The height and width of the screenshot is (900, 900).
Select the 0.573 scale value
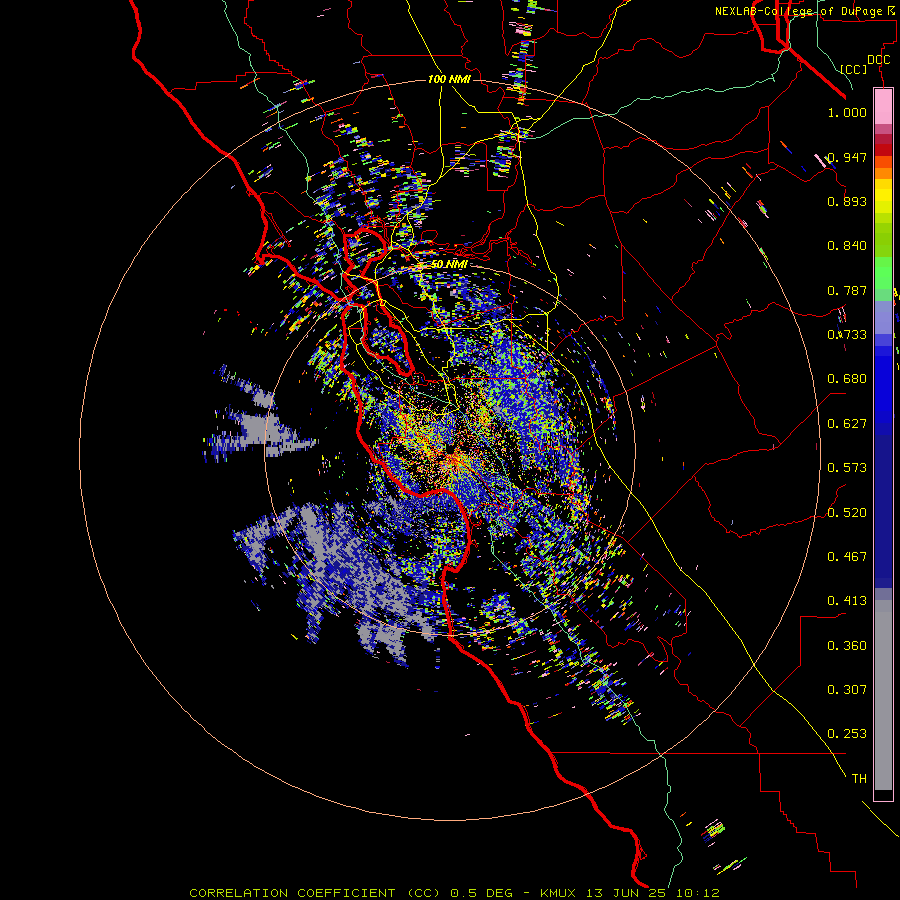(847, 468)
